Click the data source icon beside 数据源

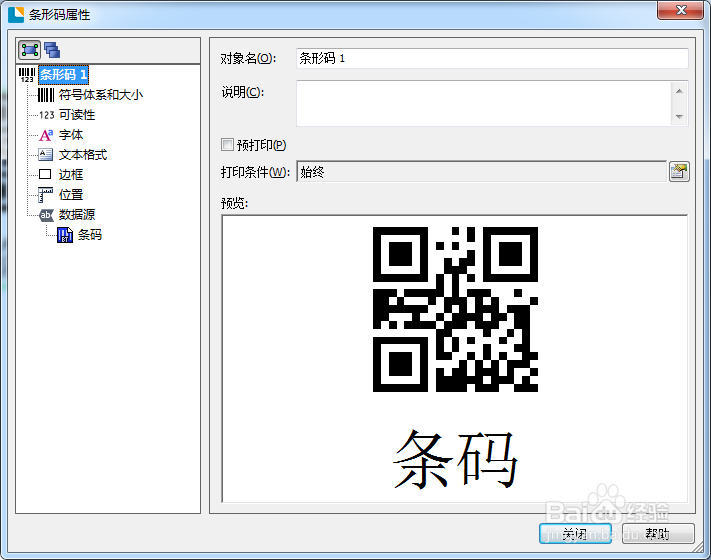pyautogui.click(x=46, y=215)
